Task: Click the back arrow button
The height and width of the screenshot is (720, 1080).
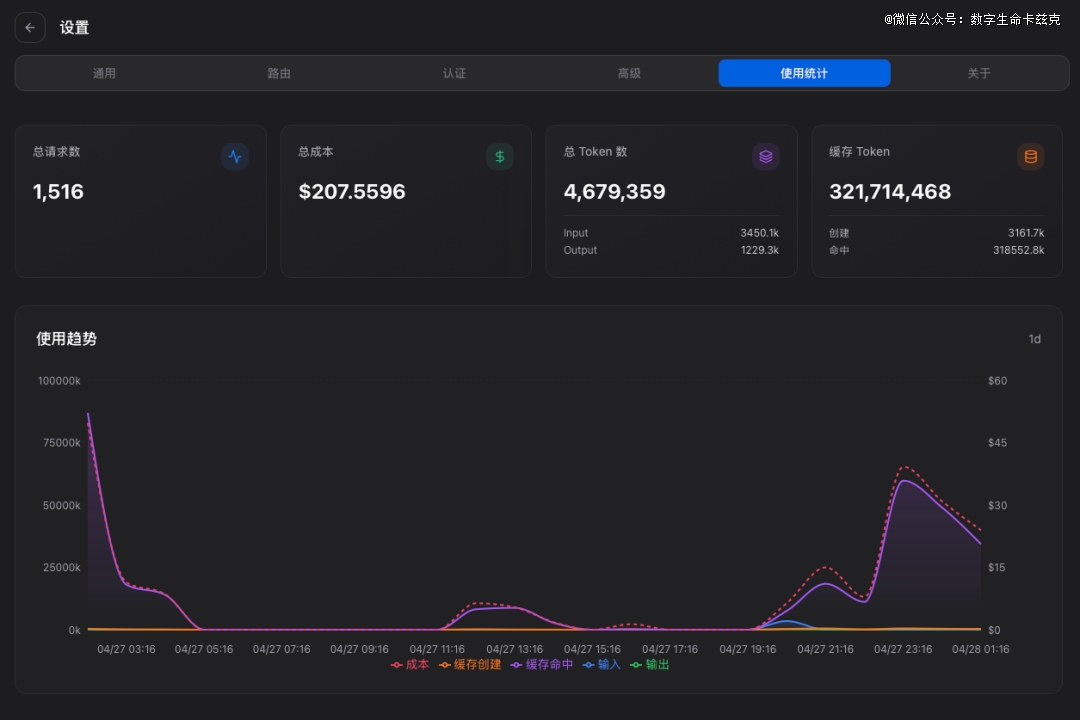Action: 30,28
